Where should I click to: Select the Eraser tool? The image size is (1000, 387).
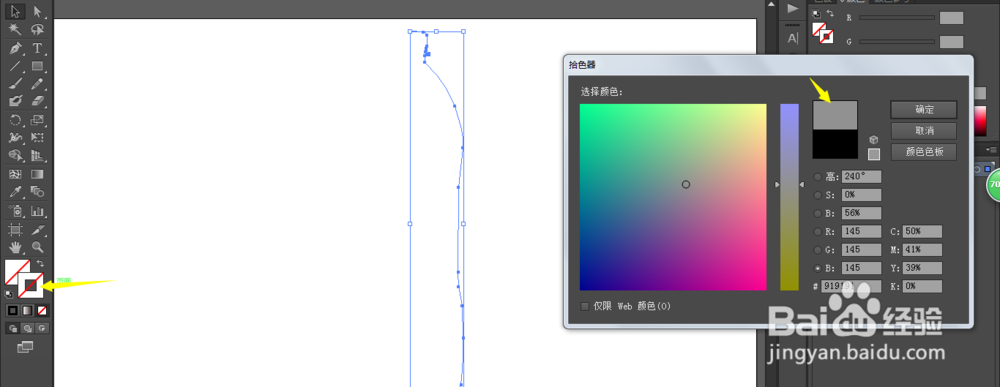(x=37, y=101)
